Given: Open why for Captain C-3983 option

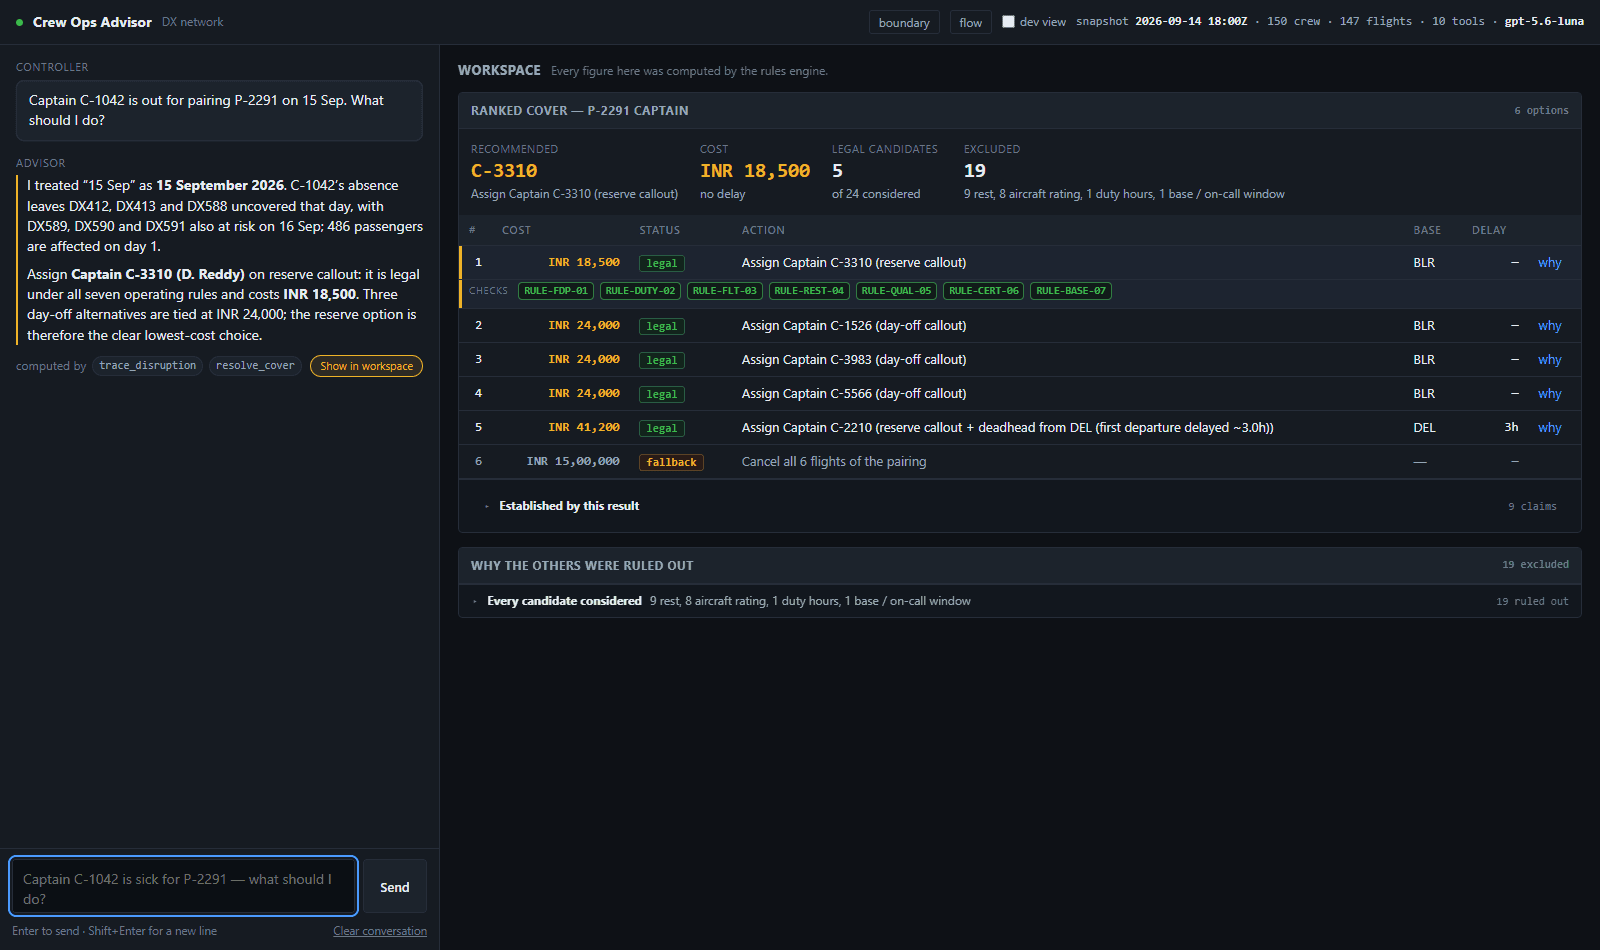Looking at the screenshot, I should pyautogui.click(x=1549, y=360).
